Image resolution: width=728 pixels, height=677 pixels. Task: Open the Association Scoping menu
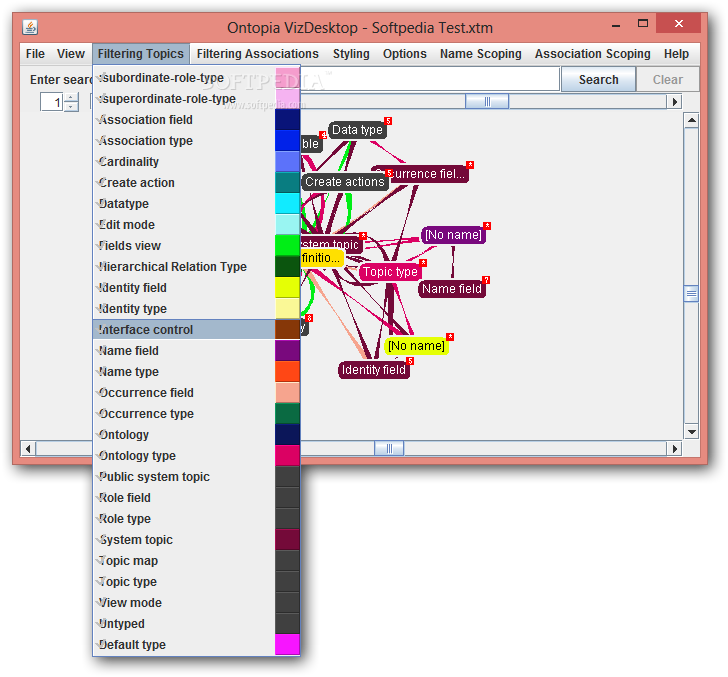point(592,54)
